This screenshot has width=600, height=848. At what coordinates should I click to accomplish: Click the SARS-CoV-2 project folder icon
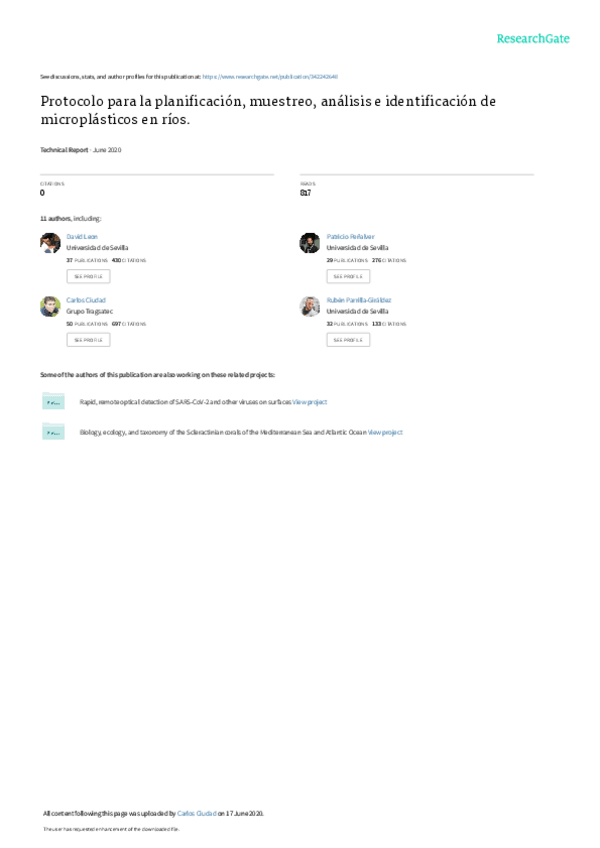tap(54, 401)
